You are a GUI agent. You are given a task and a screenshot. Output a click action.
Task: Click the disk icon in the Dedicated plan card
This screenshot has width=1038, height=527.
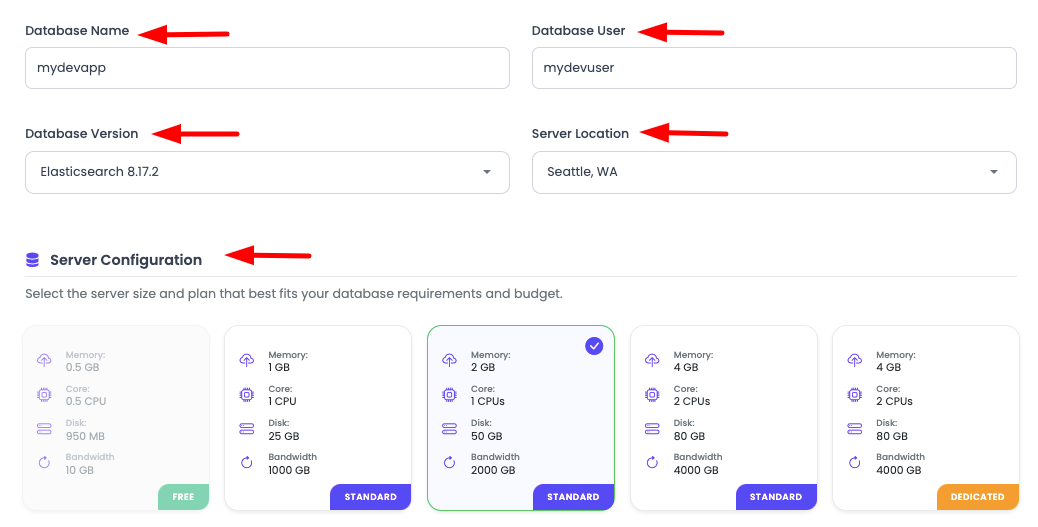tap(854, 429)
